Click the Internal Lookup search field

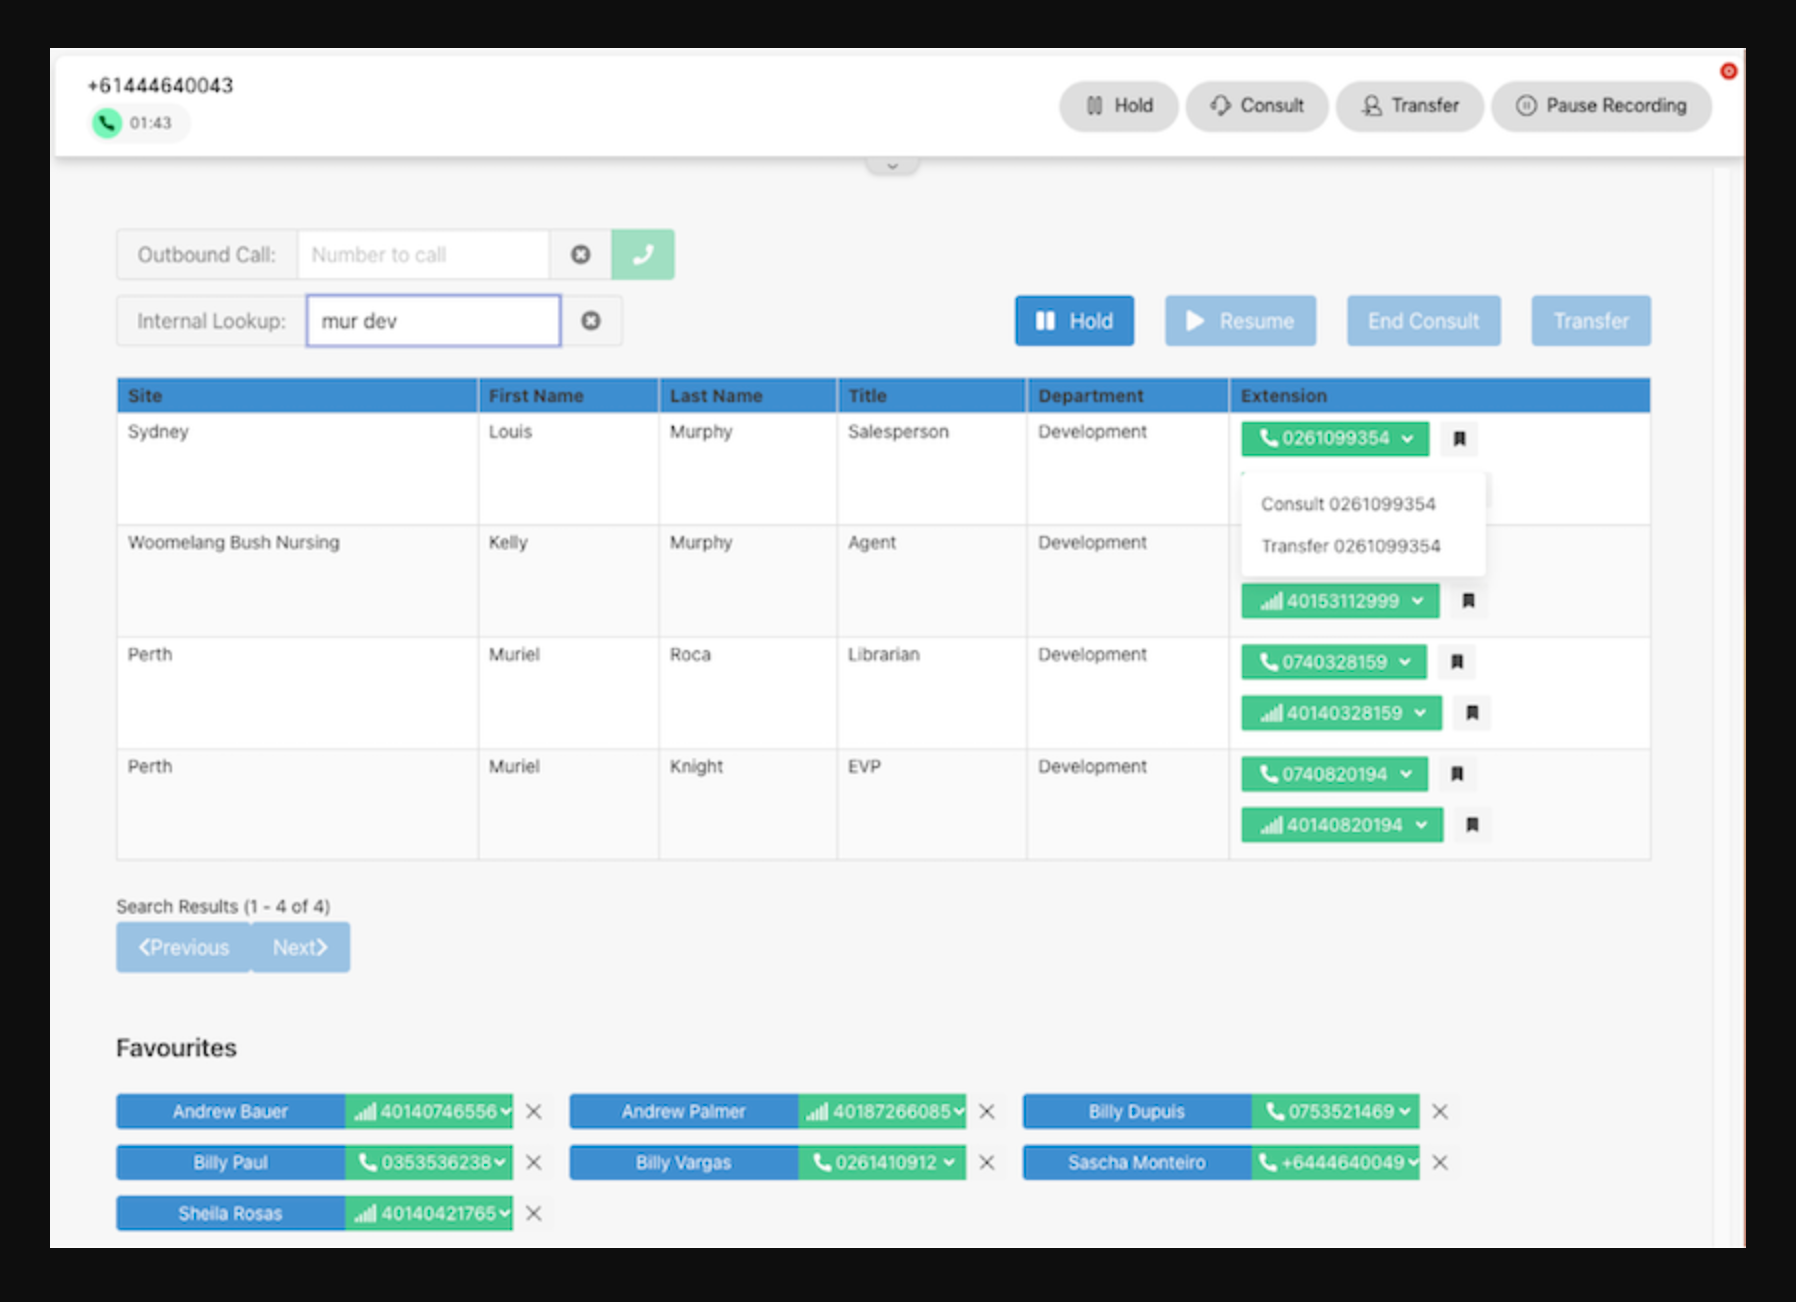[x=433, y=321]
